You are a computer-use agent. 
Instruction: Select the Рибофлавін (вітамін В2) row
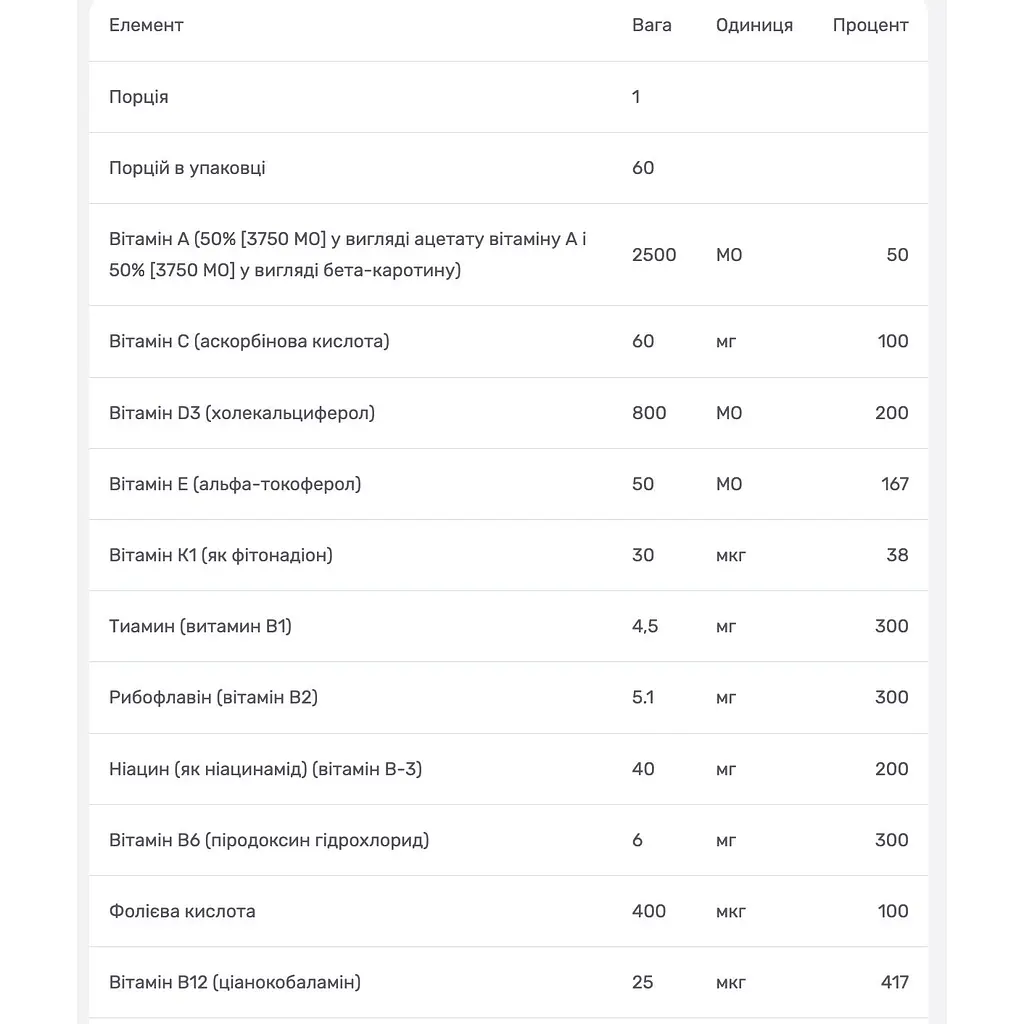[508, 697]
